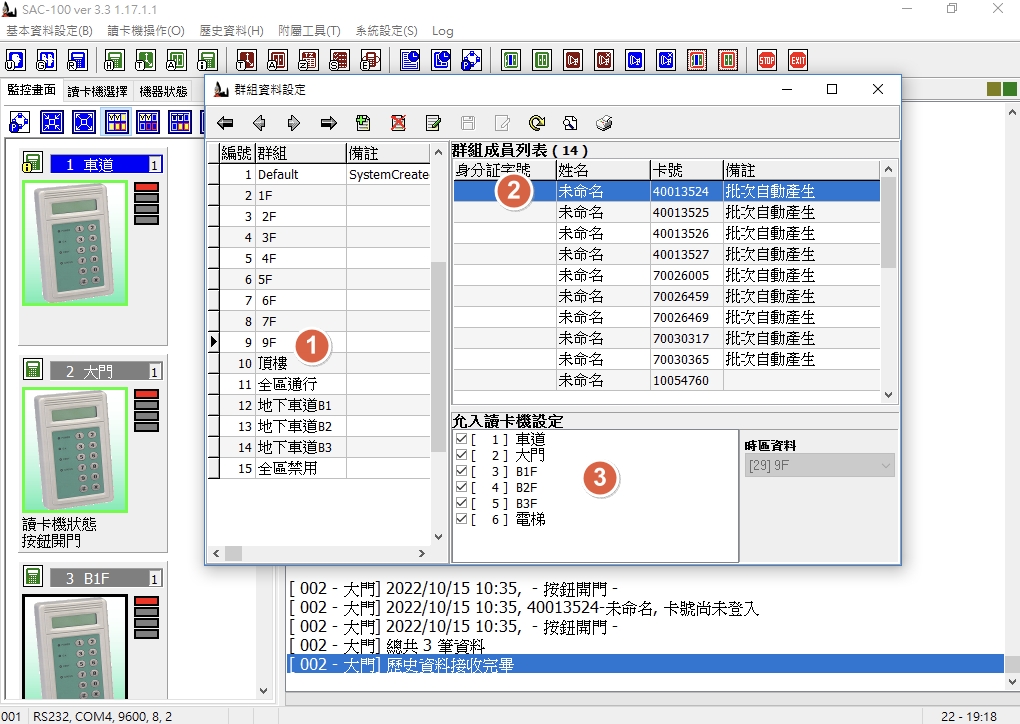Image resolution: width=1020 pixels, height=724 pixels.
Task: Delete group with red X icon
Action: tap(398, 123)
